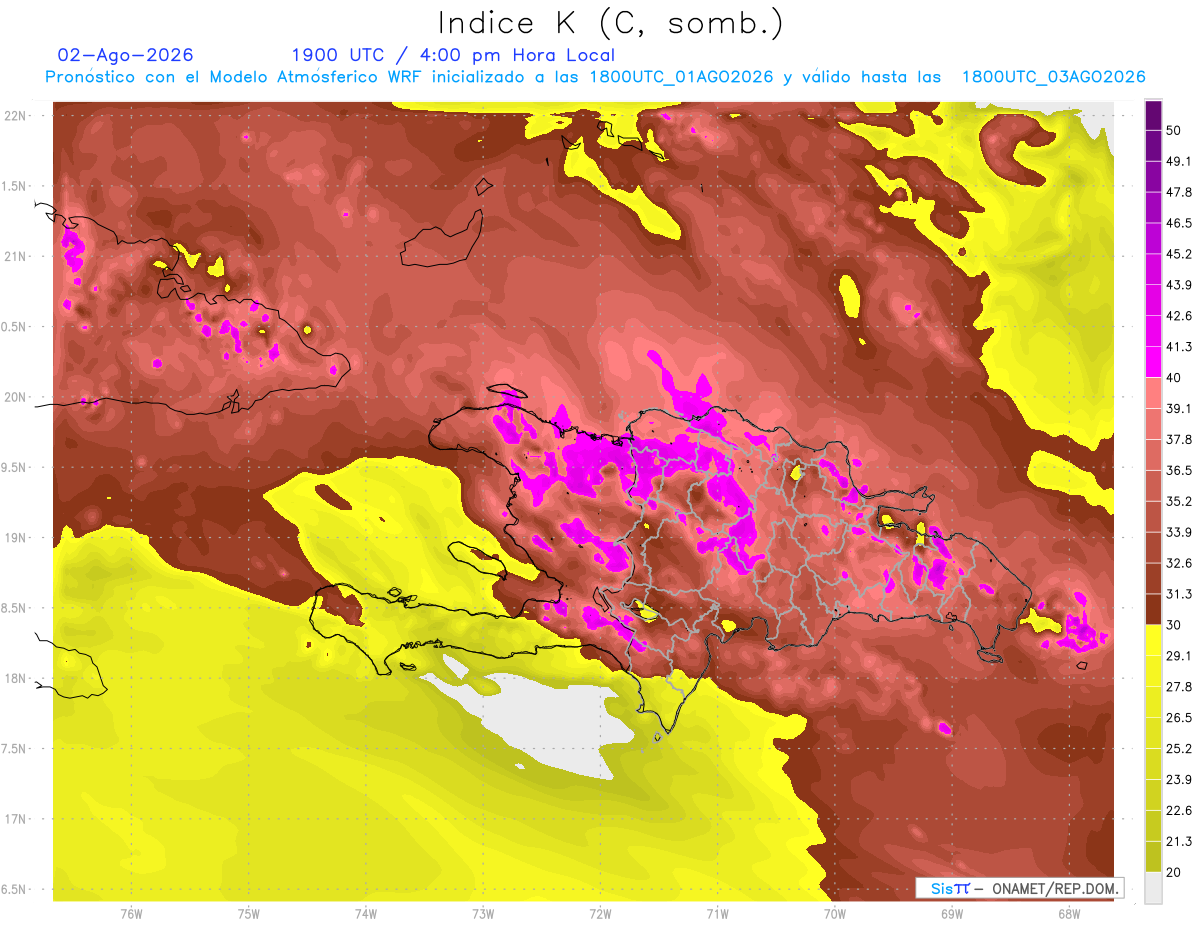Click the colorbar value '41.3'
Image resolution: width=1200 pixels, height=927 pixels.
(1179, 347)
